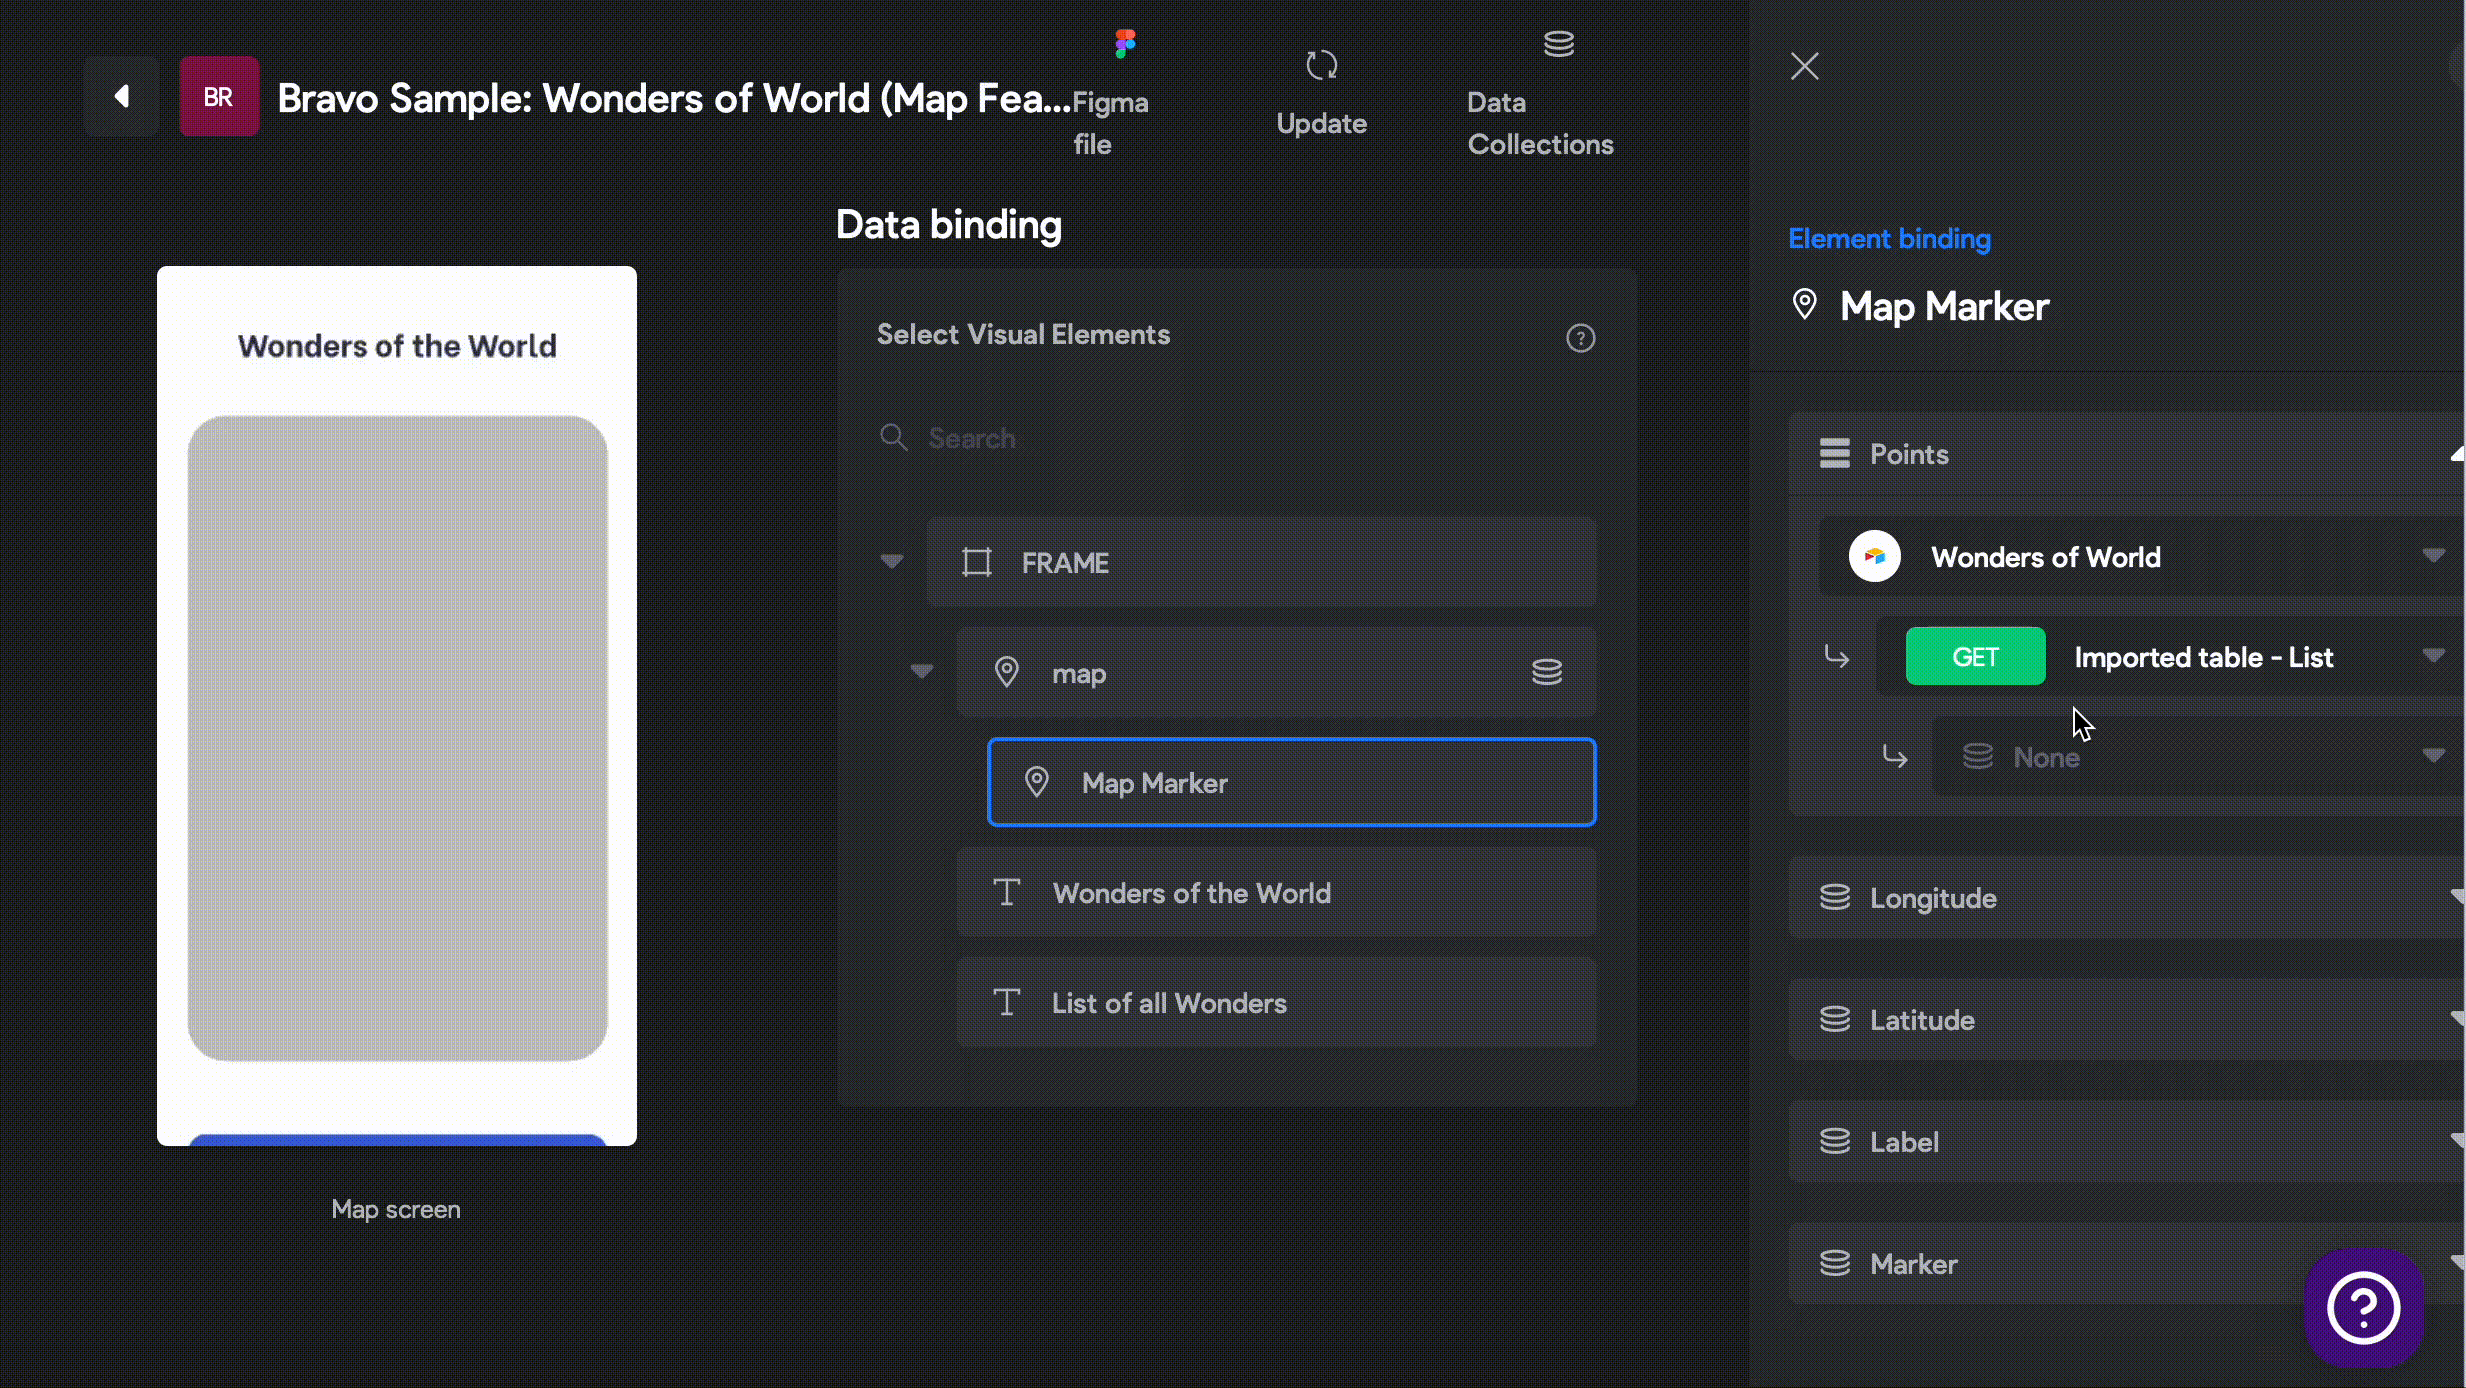Click the BR project avatar
Screen dimensions: 2466x1388
[x=218, y=96]
